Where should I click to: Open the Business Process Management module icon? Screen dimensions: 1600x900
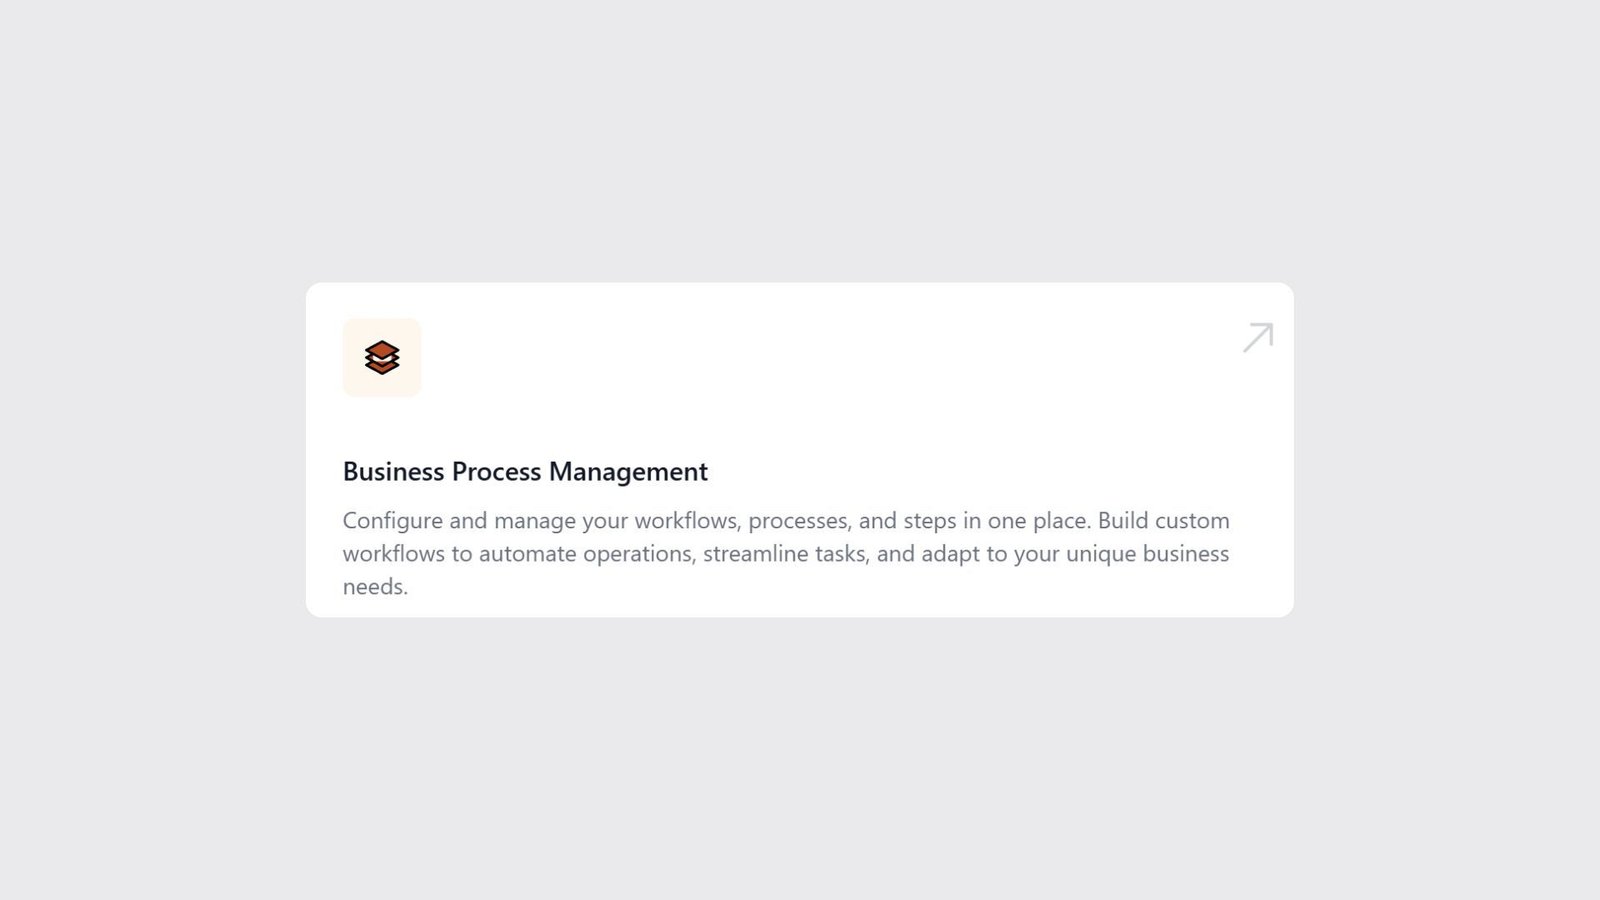pyautogui.click(x=382, y=357)
